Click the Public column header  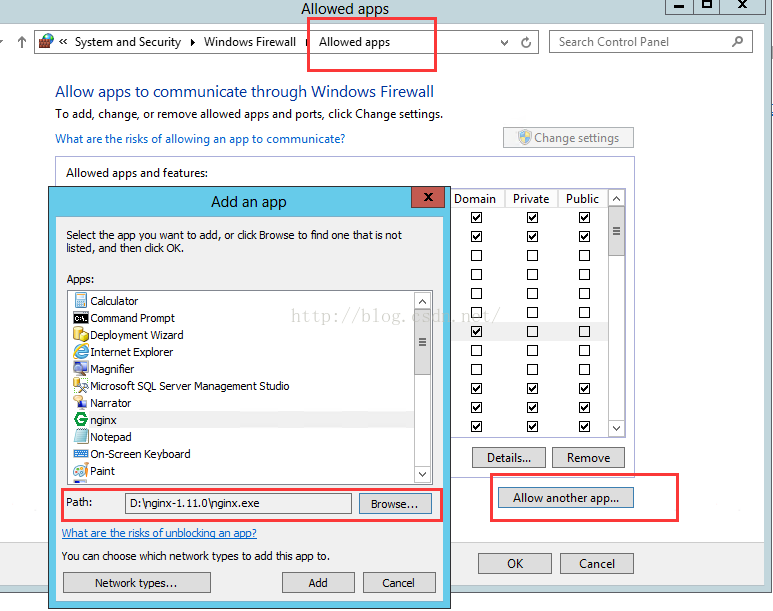582,199
